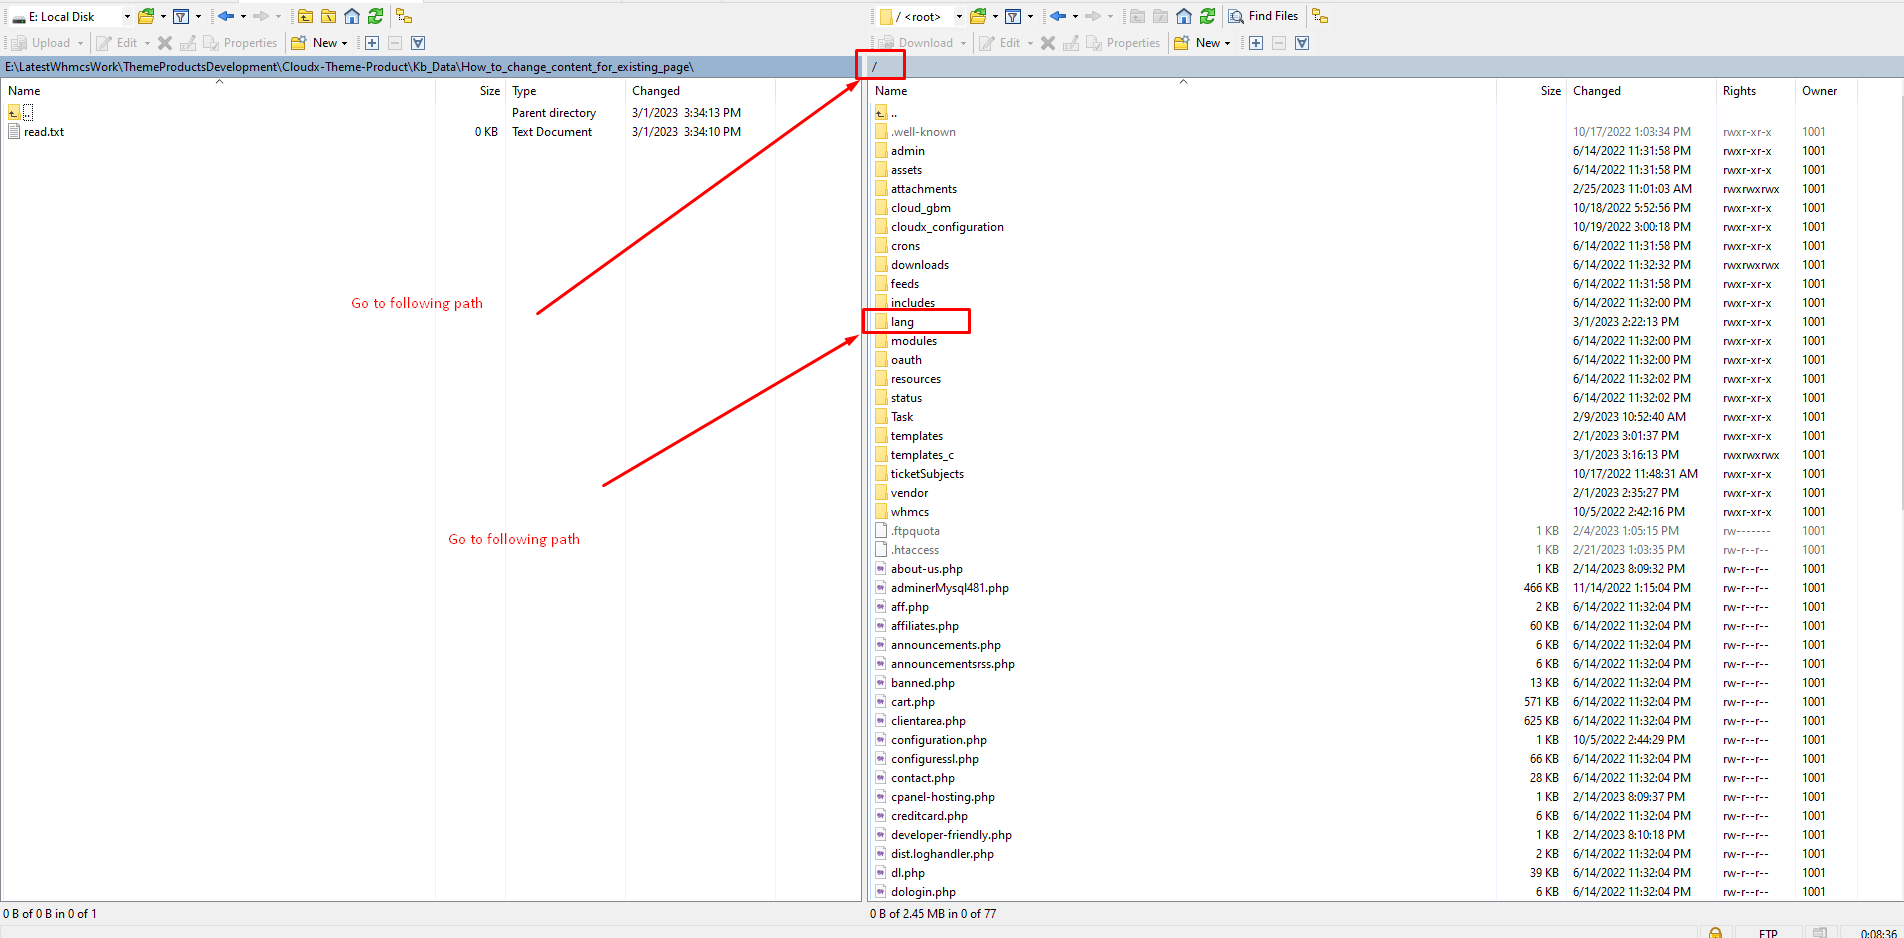The height and width of the screenshot is (938, 1904).
Task: Refresh the remote panel directory listing
Action: [1207, 16]
